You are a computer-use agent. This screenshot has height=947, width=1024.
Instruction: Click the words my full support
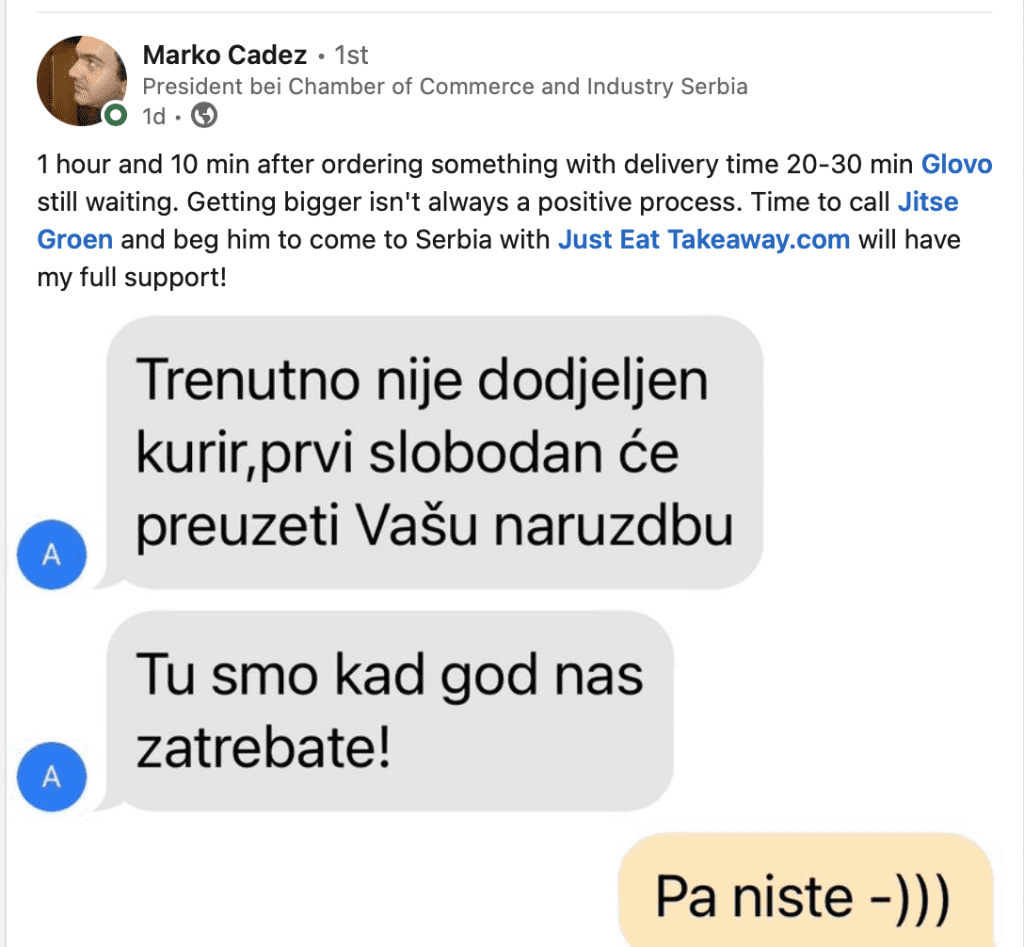(132, 278)
